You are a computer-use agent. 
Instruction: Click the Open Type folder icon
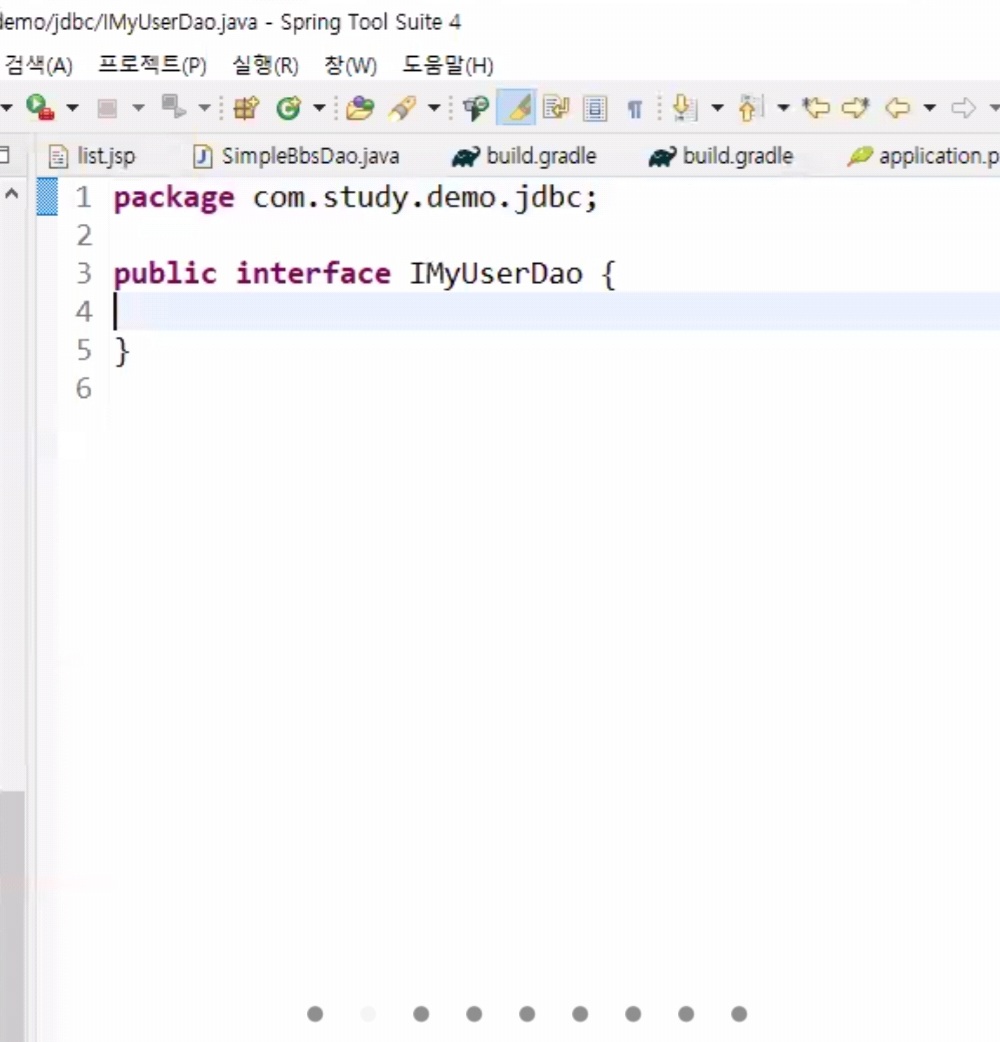pyautogui.click(x=360, y=108)
